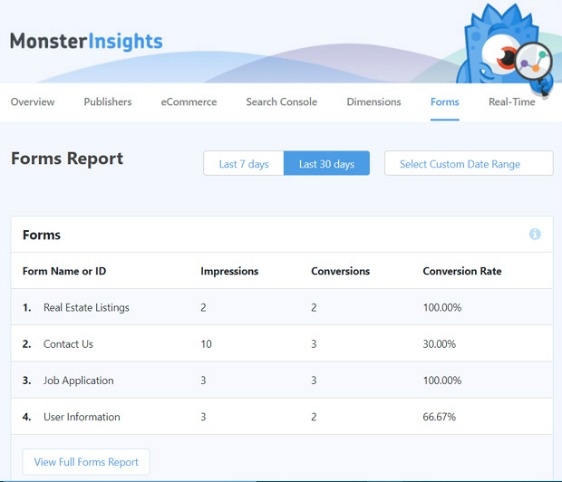Click the Job Application form entry
The width and height of the screenshot is (562, 482).
78,380
